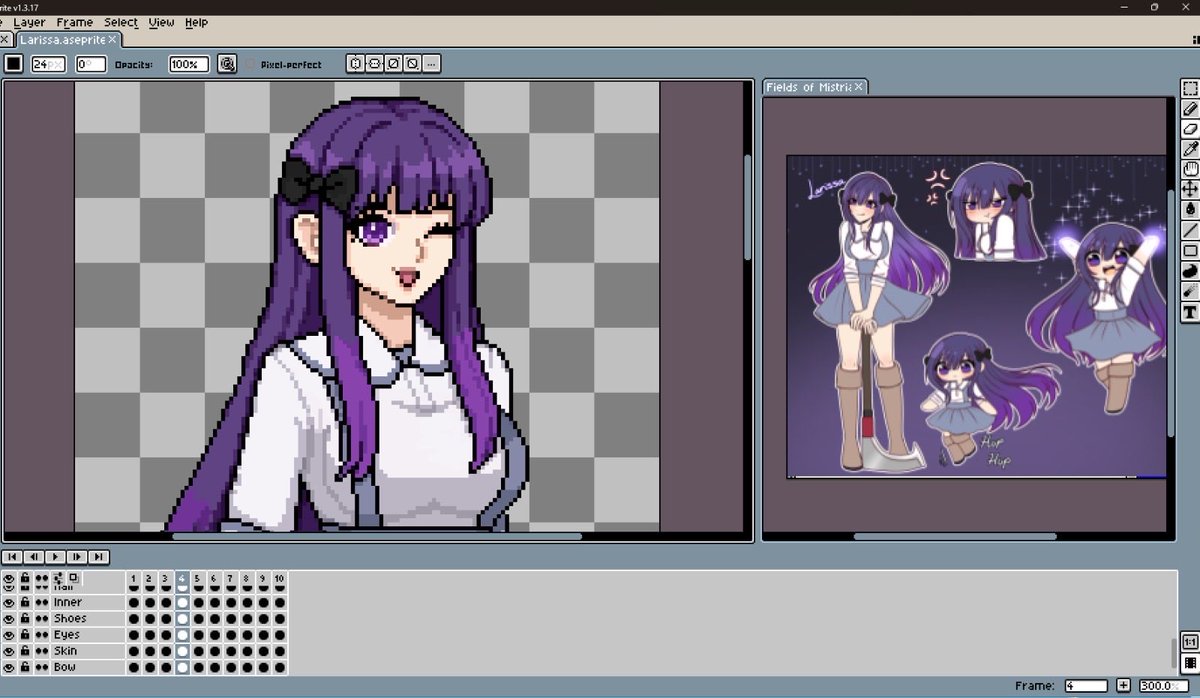Go to the first frame

pyautogui.click(x=12, y=557)
